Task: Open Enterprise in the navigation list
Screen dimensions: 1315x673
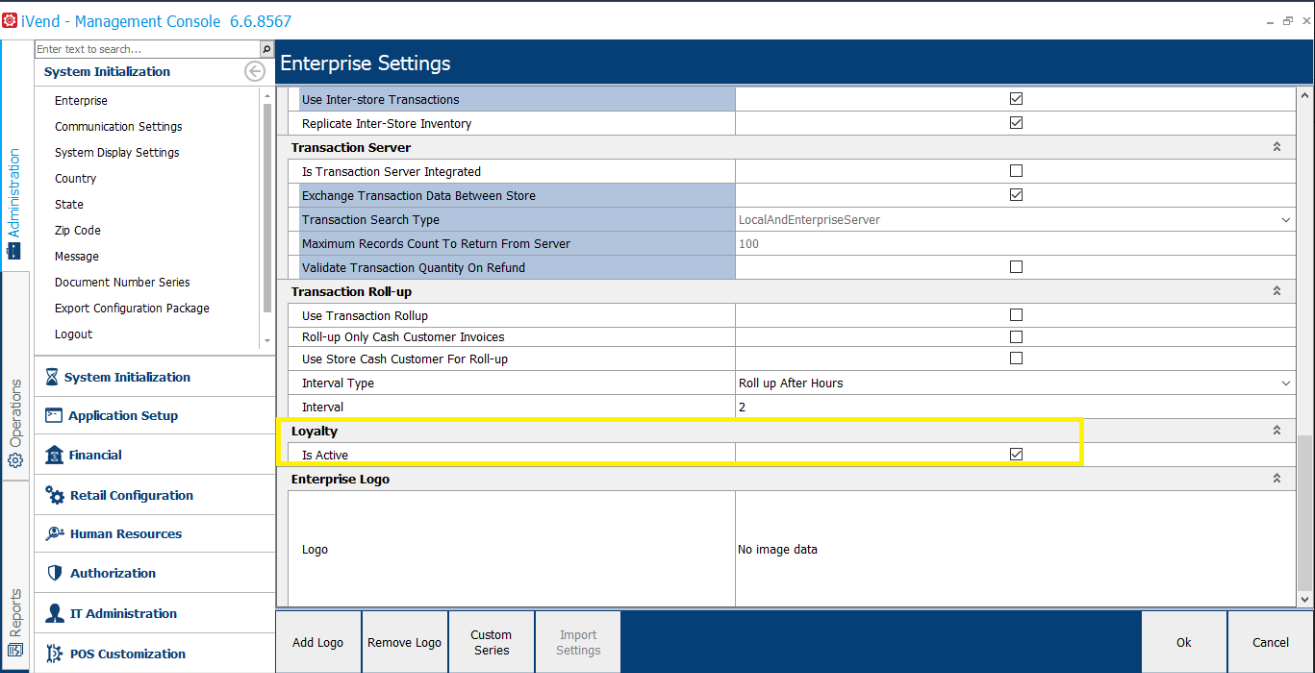Action: point(81,101)
